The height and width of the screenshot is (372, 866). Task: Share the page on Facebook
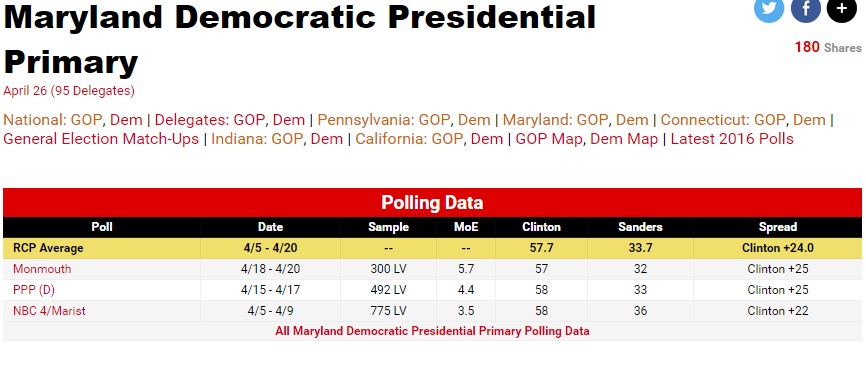pos(805,8)
